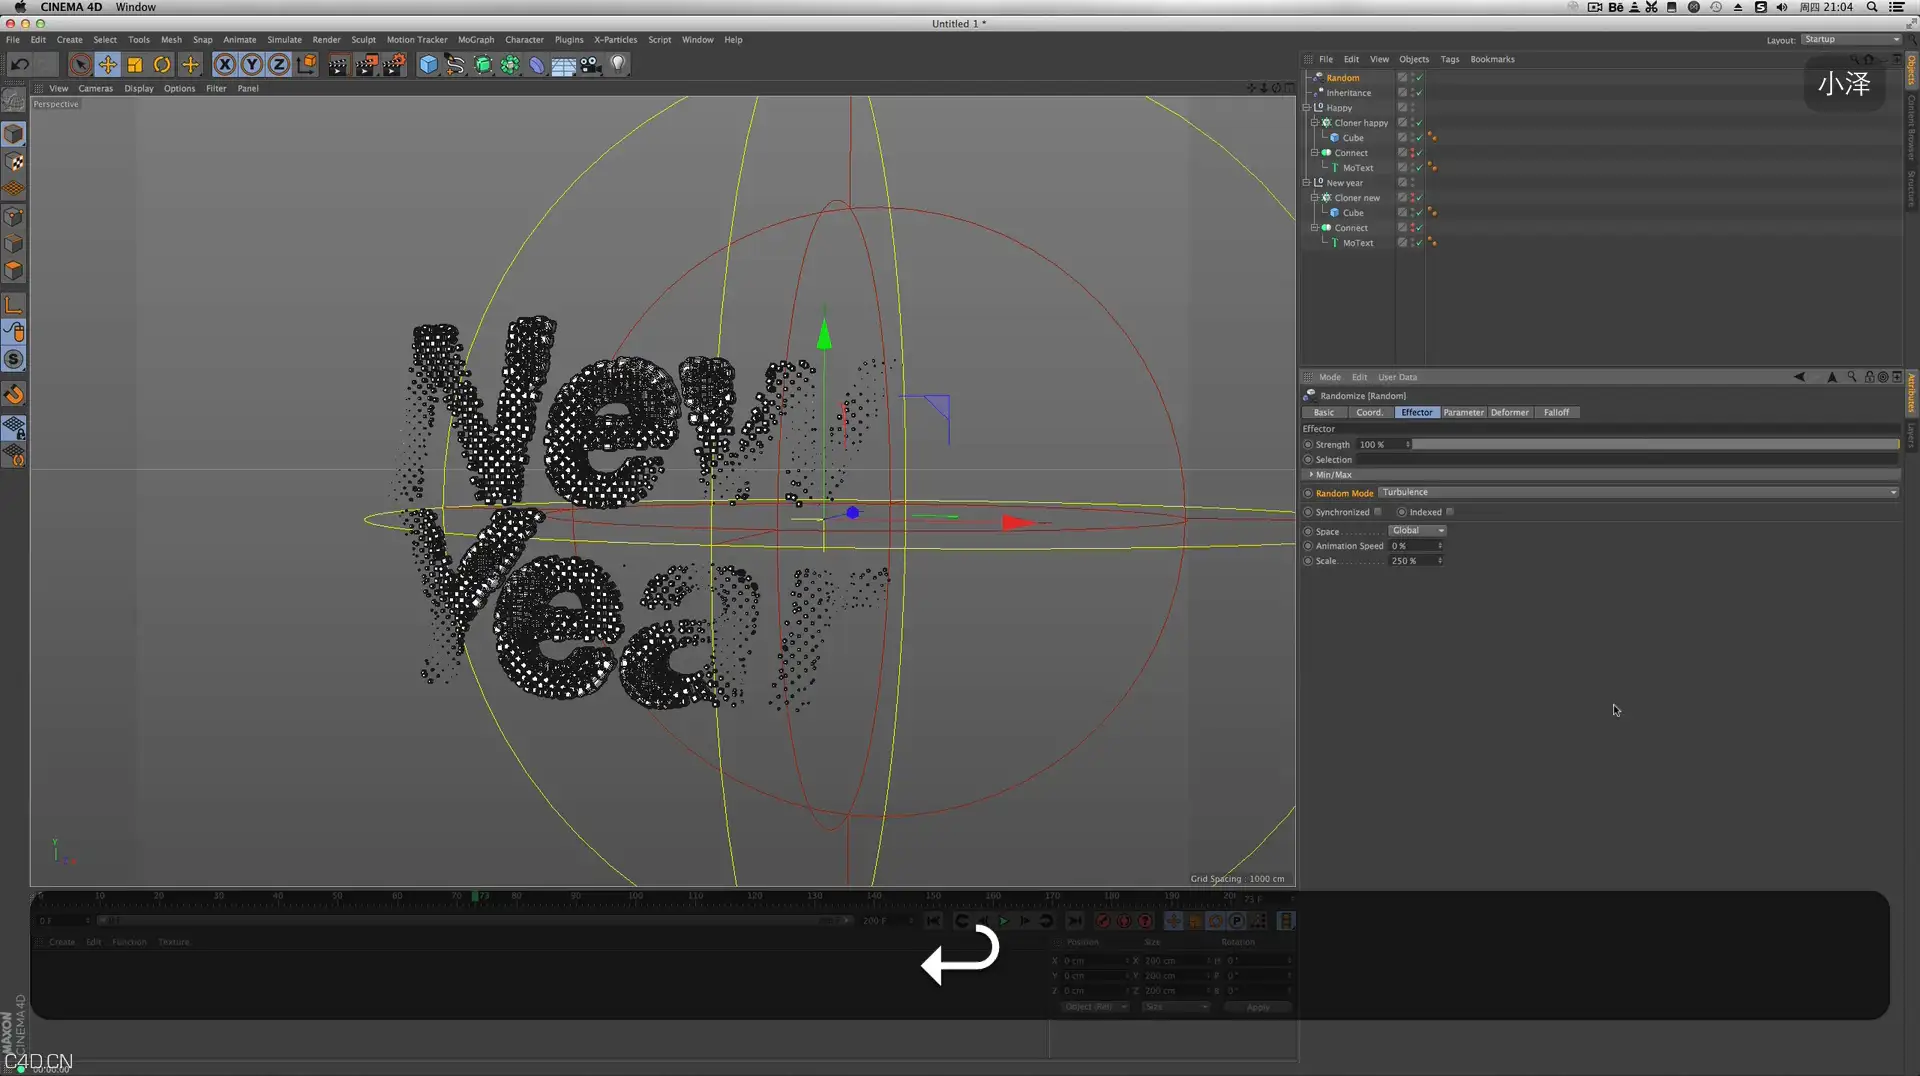Click the attributes panel search icon
The image size is (1920, 1076).
(x=1852, y=377)
